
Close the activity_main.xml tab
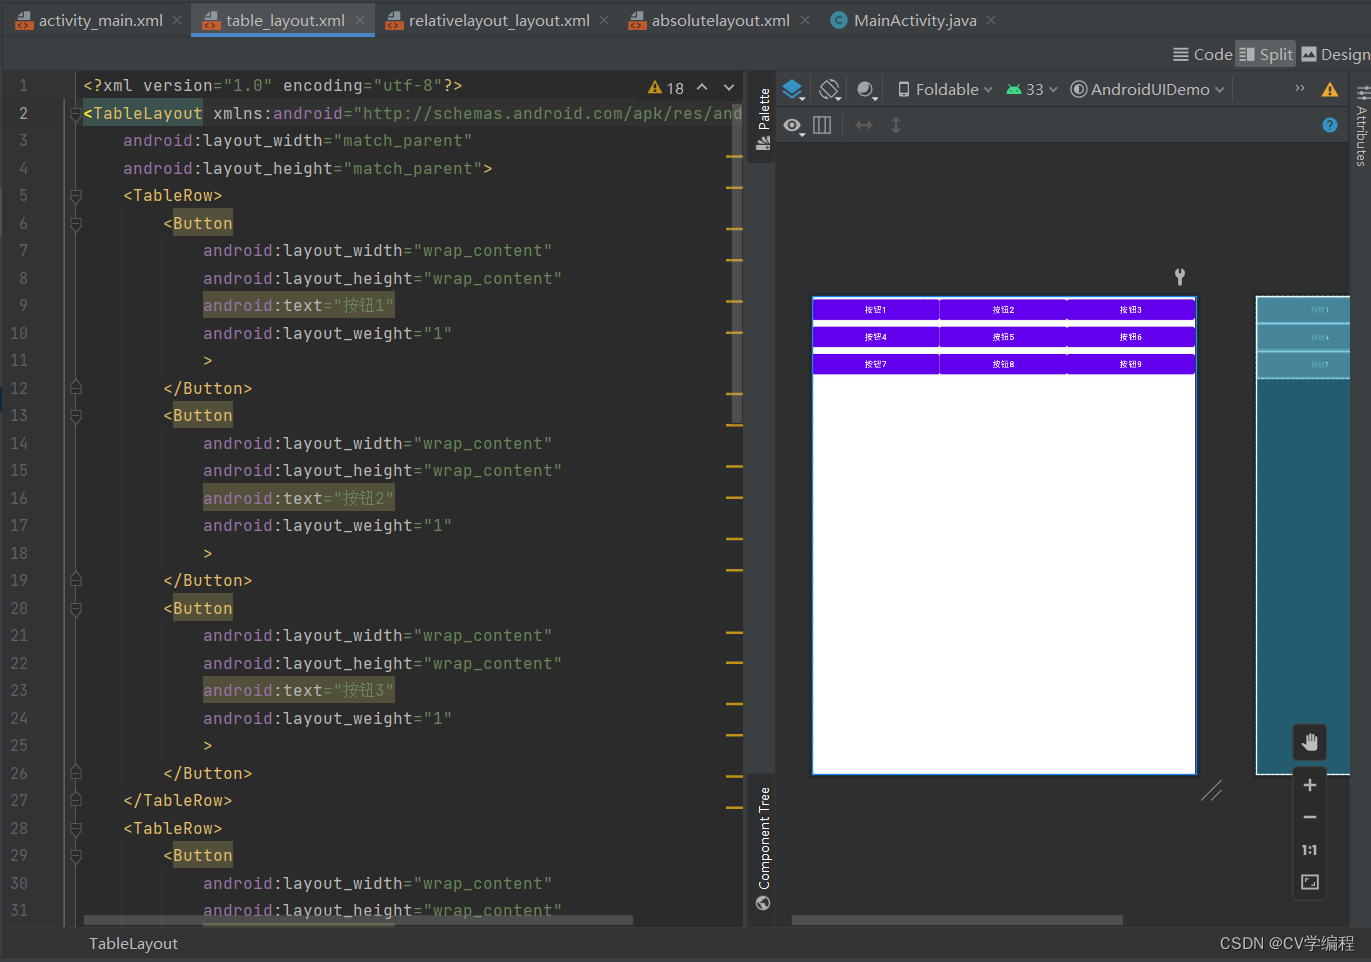[x=177, y=20]
